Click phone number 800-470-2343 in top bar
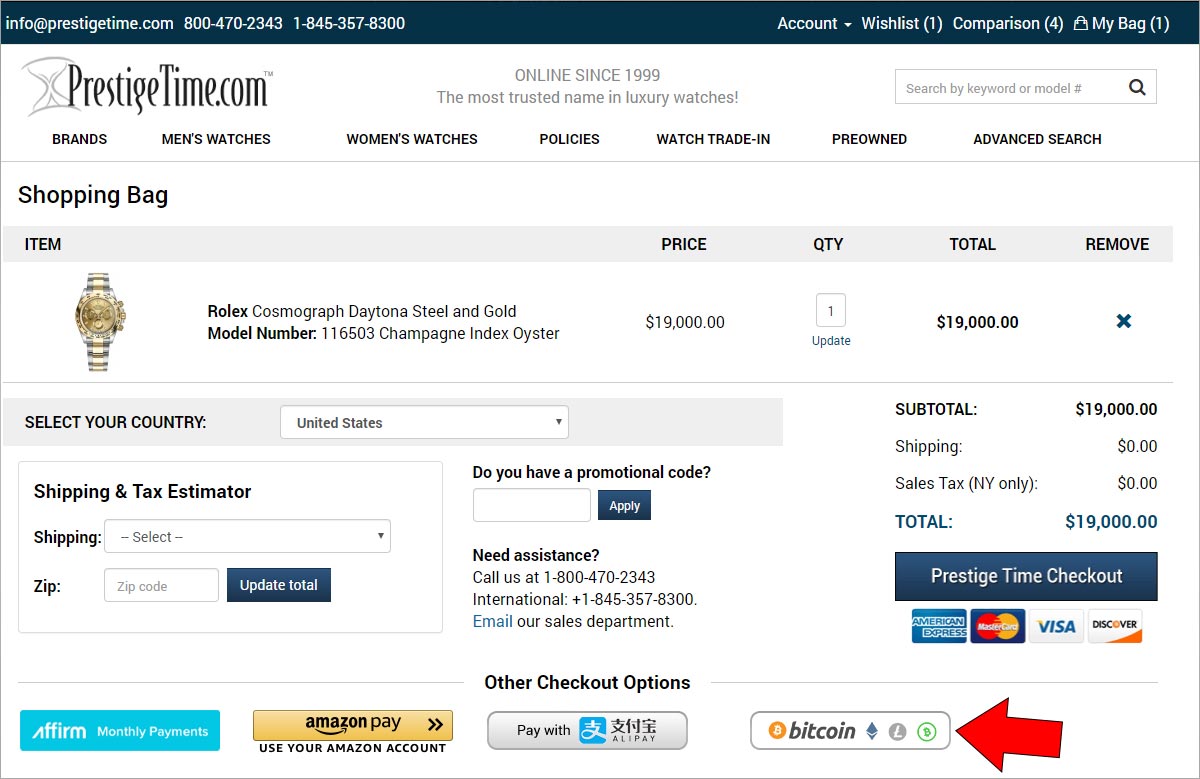Screen dimensions: 1200x779 (233, 23)
